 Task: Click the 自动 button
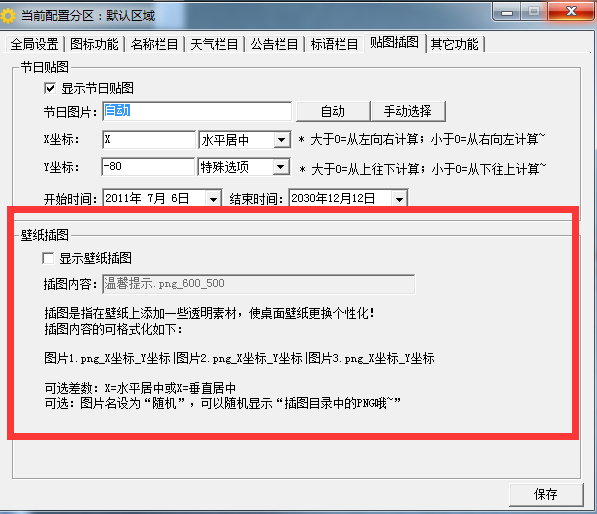tap(333, 112)
